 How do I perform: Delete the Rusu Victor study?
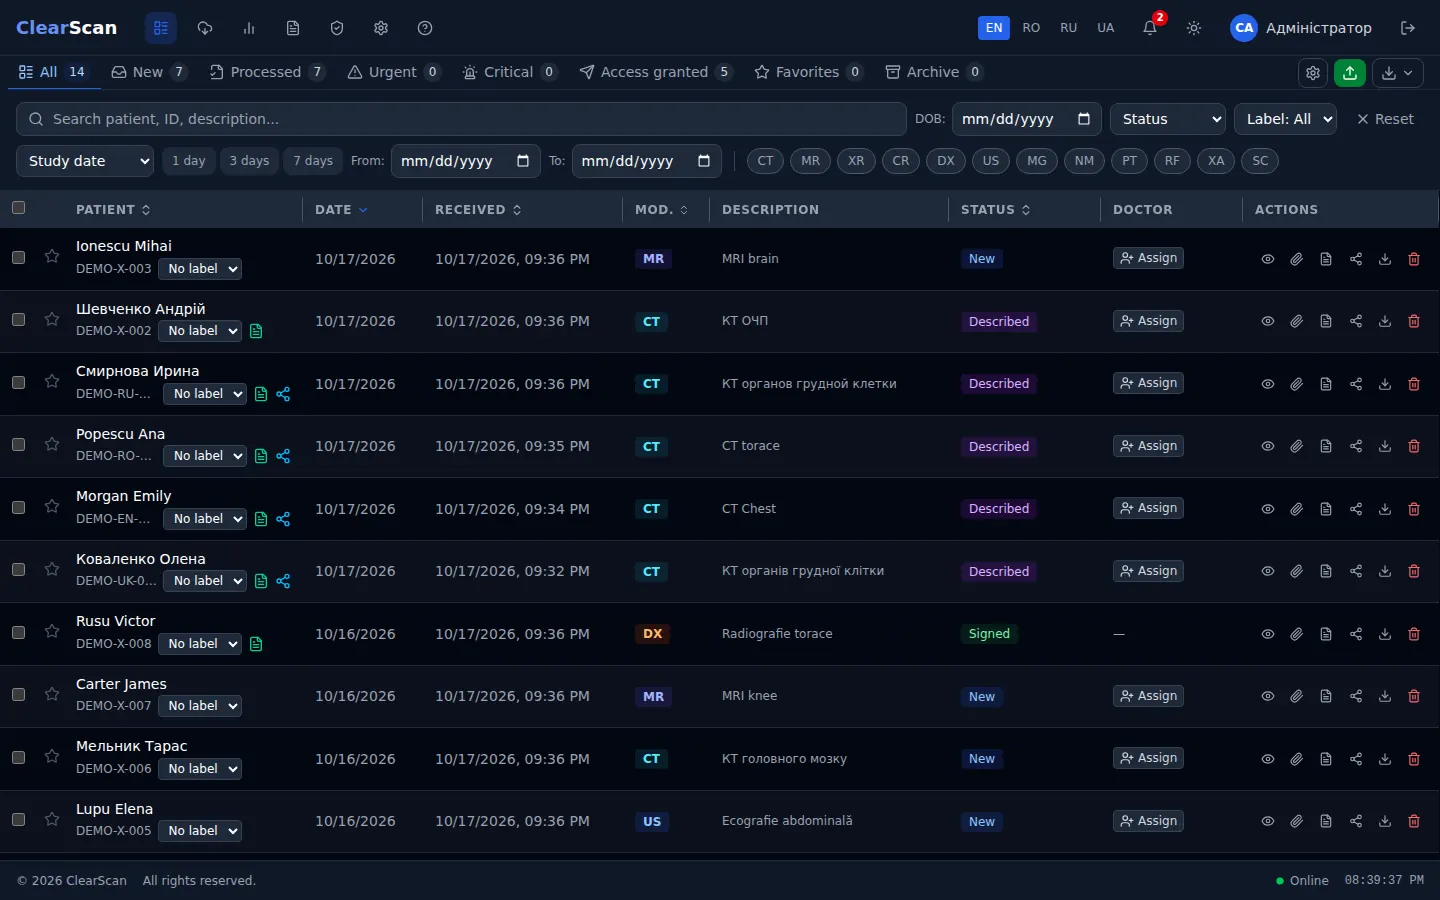tap(1414, 634)
